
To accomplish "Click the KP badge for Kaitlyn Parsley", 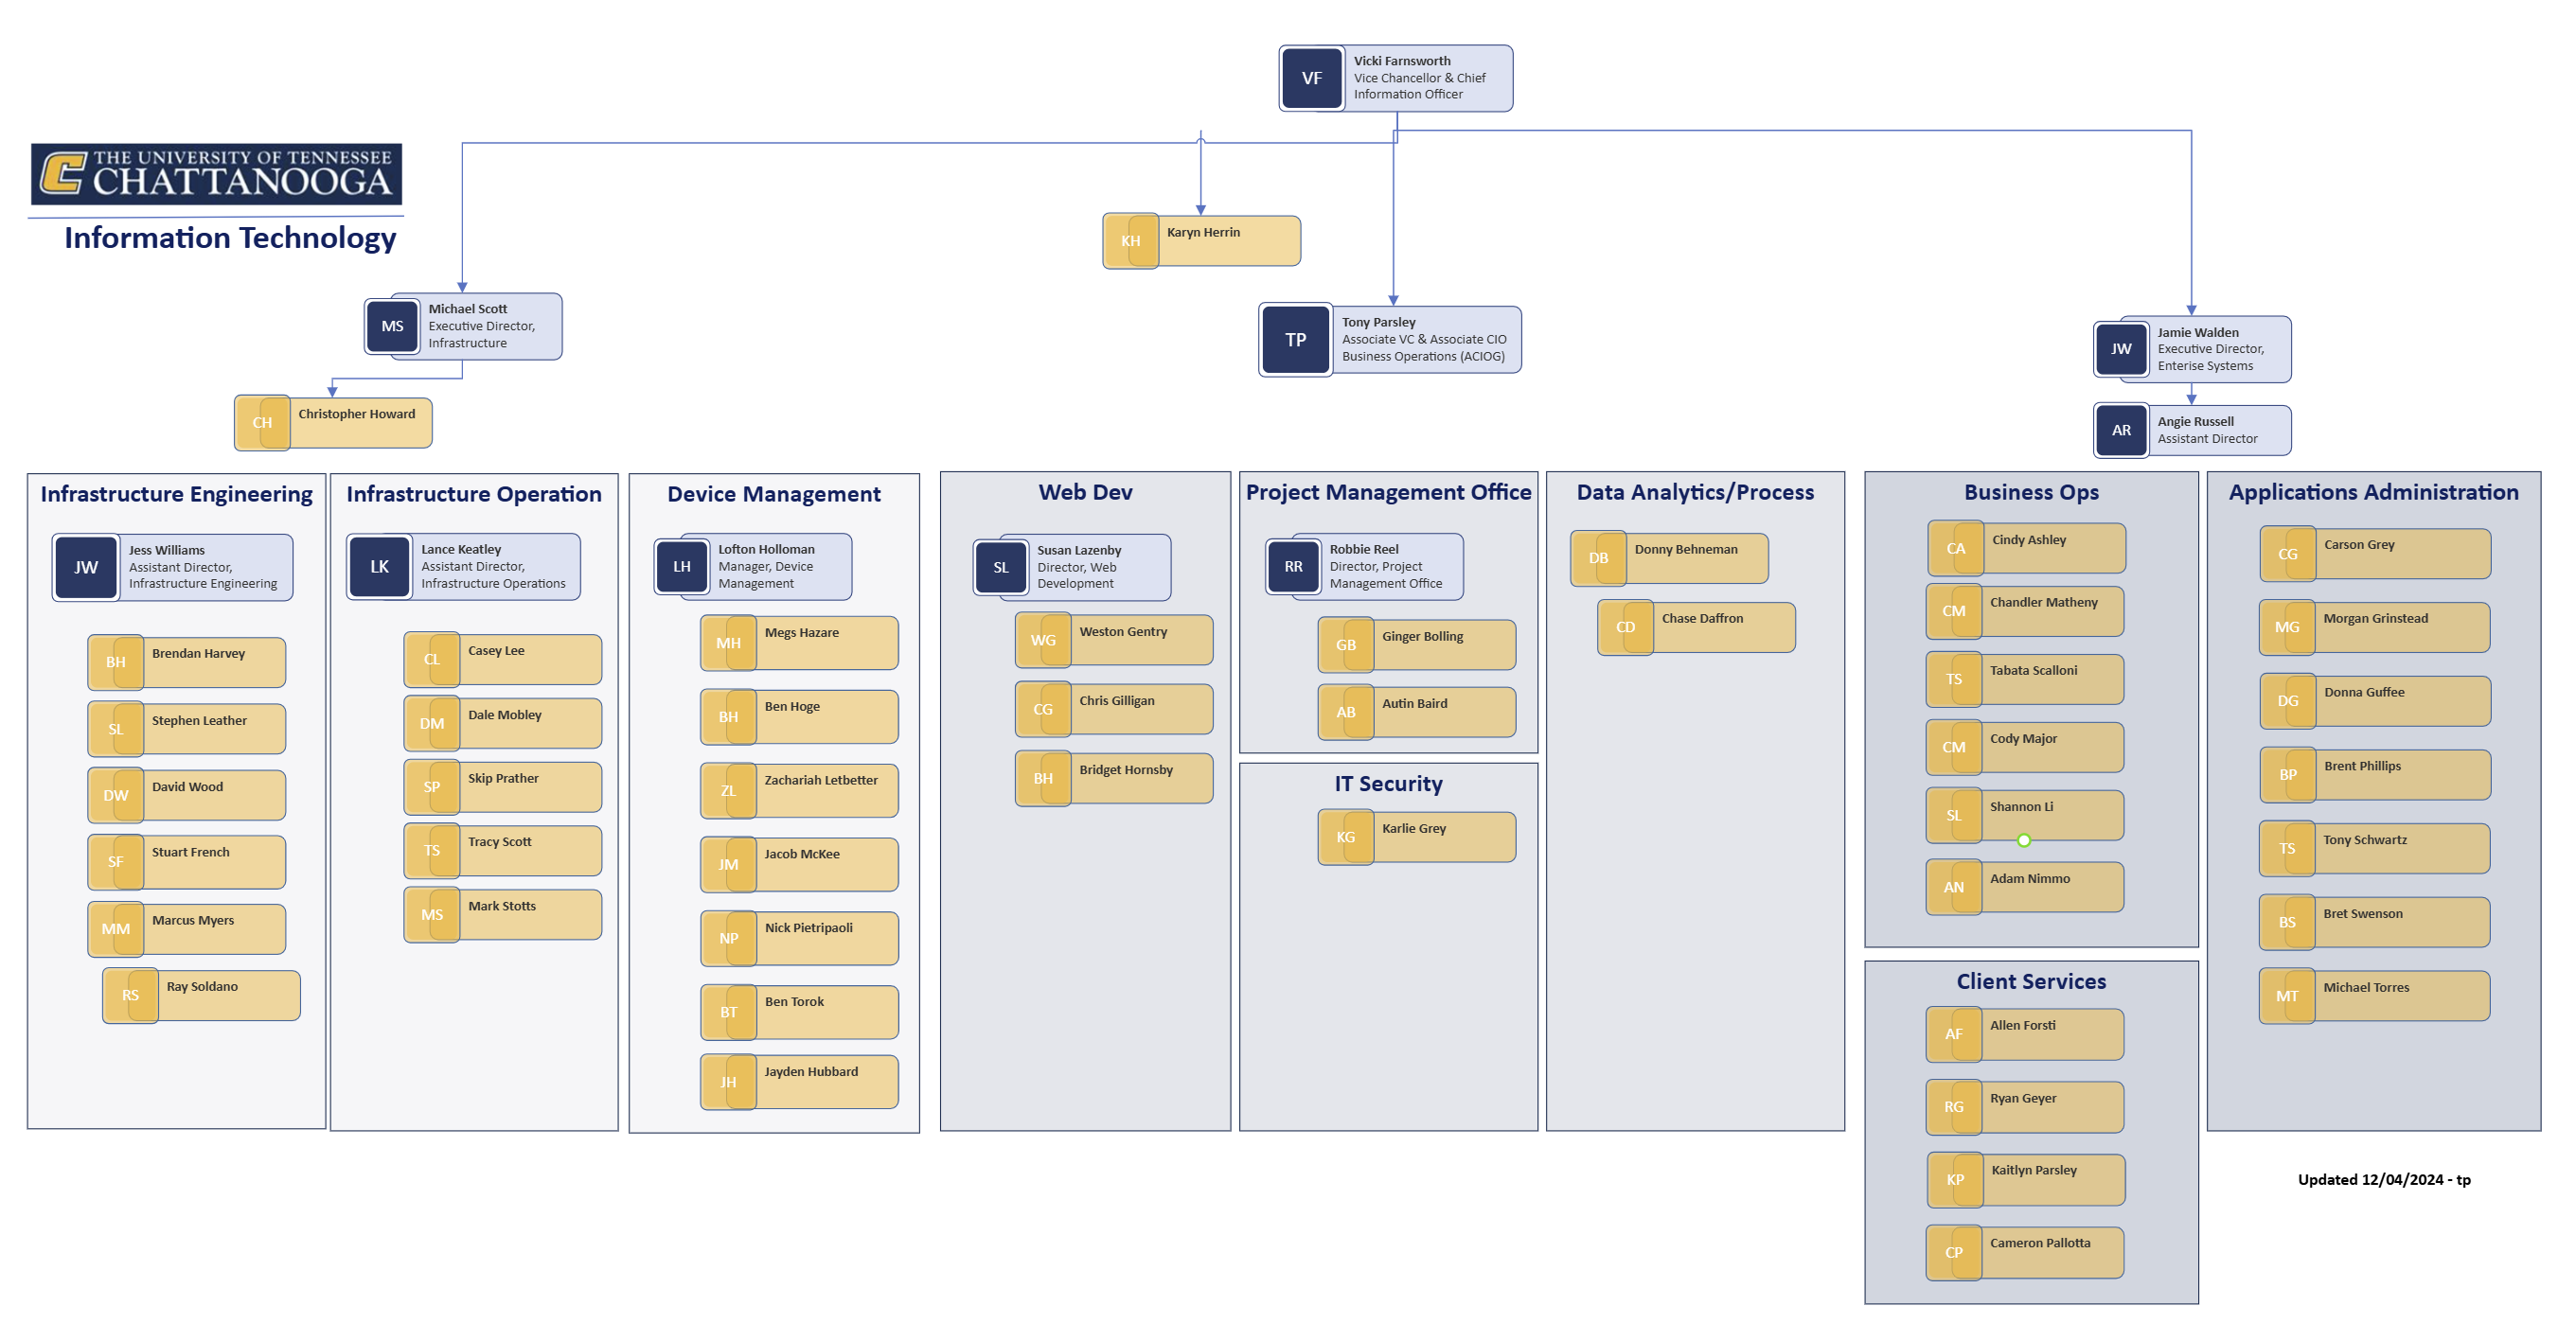I will (1955, 1180).
